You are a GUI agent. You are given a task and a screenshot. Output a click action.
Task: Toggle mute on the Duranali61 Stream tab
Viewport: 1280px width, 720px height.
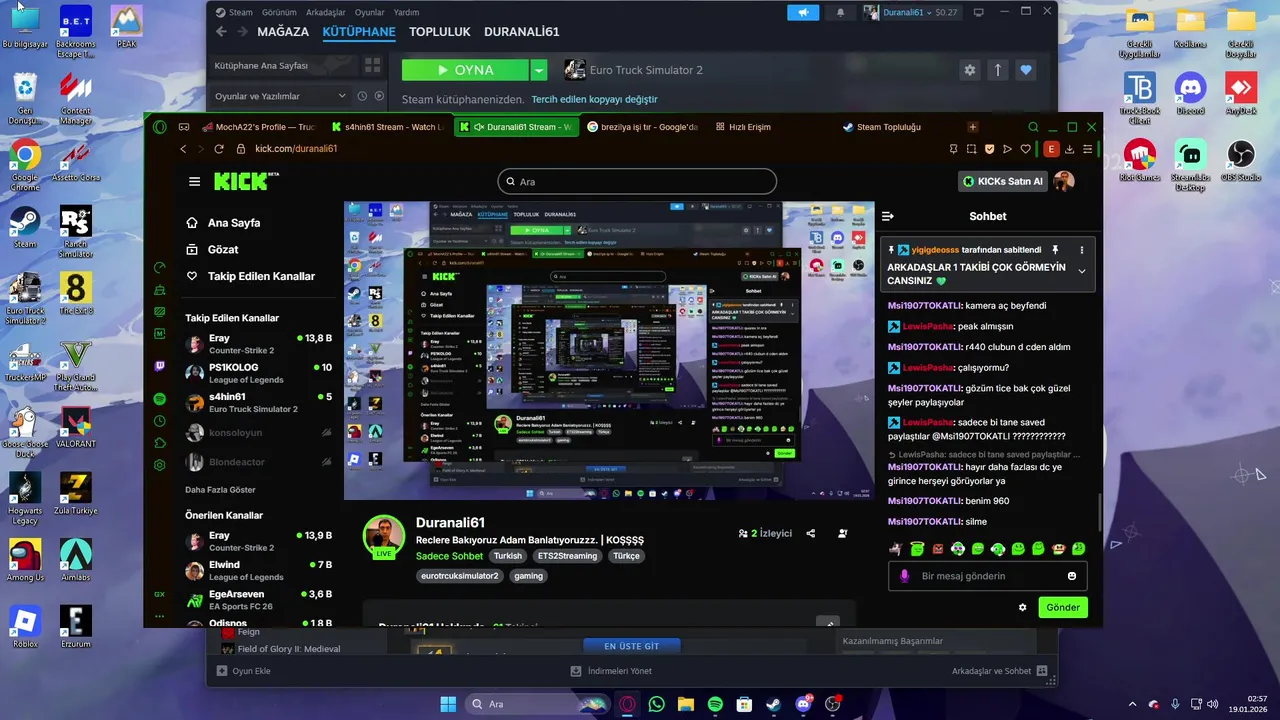click(479, 127)
